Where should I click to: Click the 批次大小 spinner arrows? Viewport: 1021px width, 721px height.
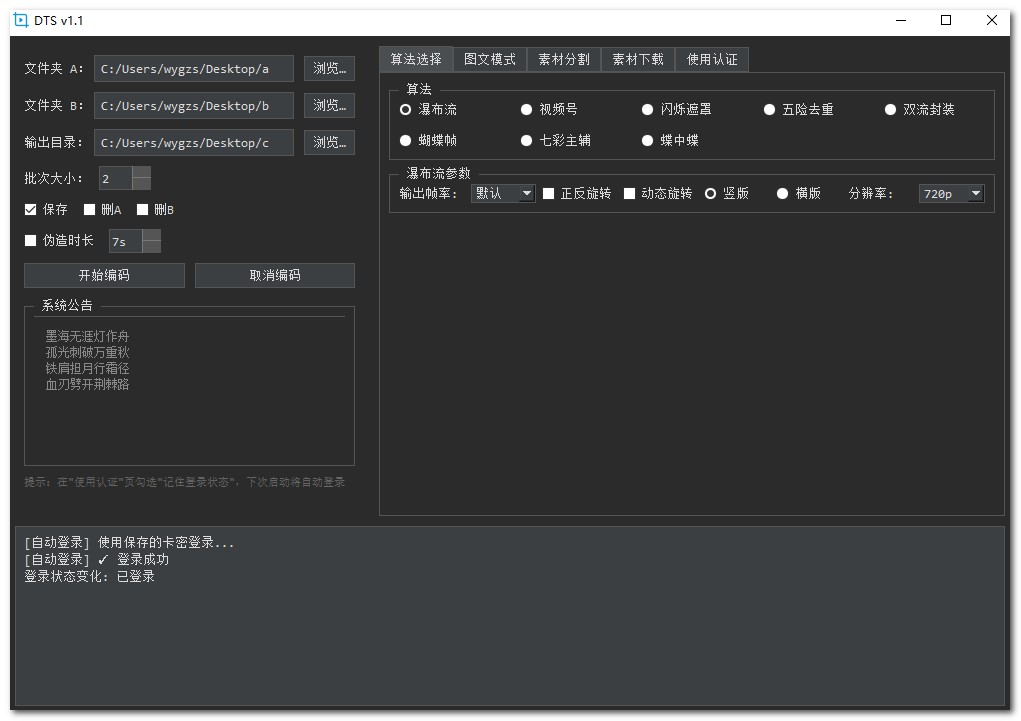(141, 179)
